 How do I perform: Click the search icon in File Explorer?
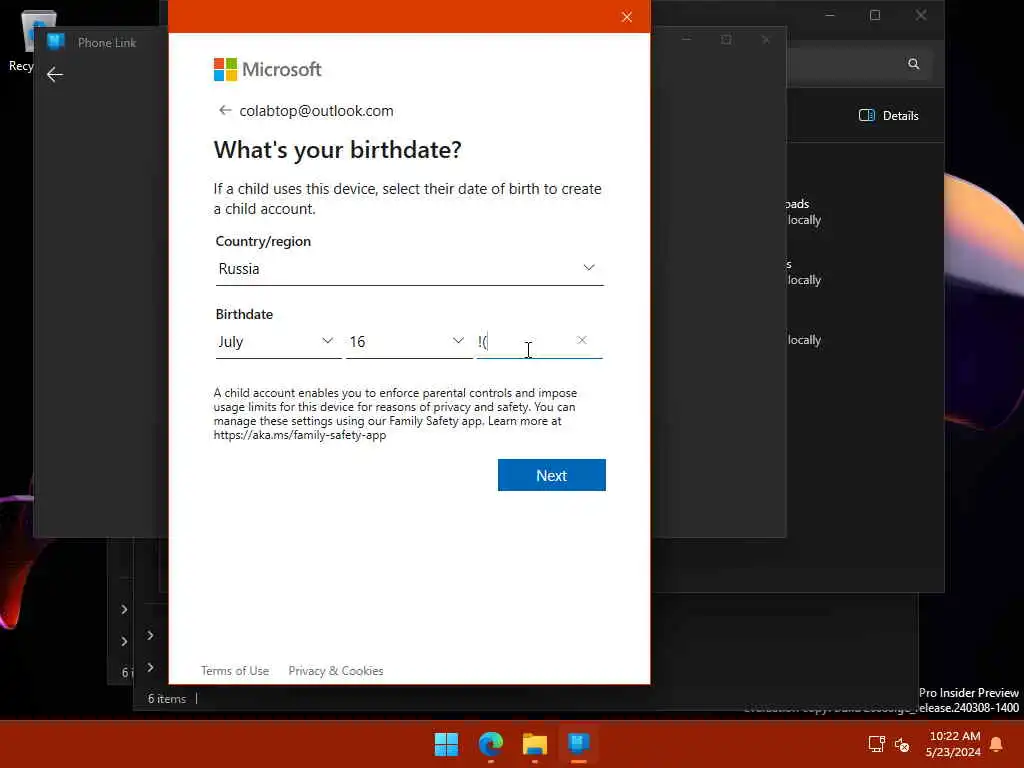point(914,64)
